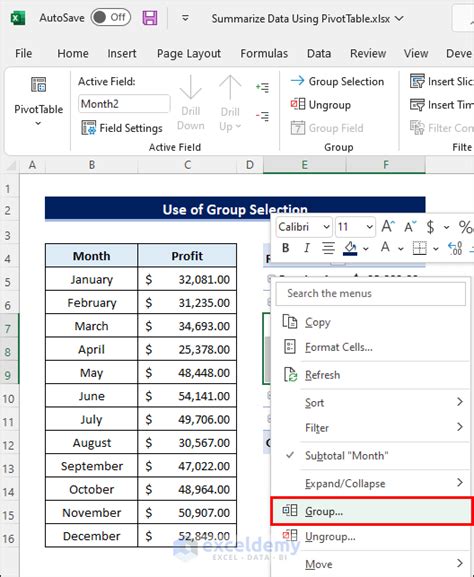474x577 pixels.
Task: Select column B header
Action: [92, 165]
